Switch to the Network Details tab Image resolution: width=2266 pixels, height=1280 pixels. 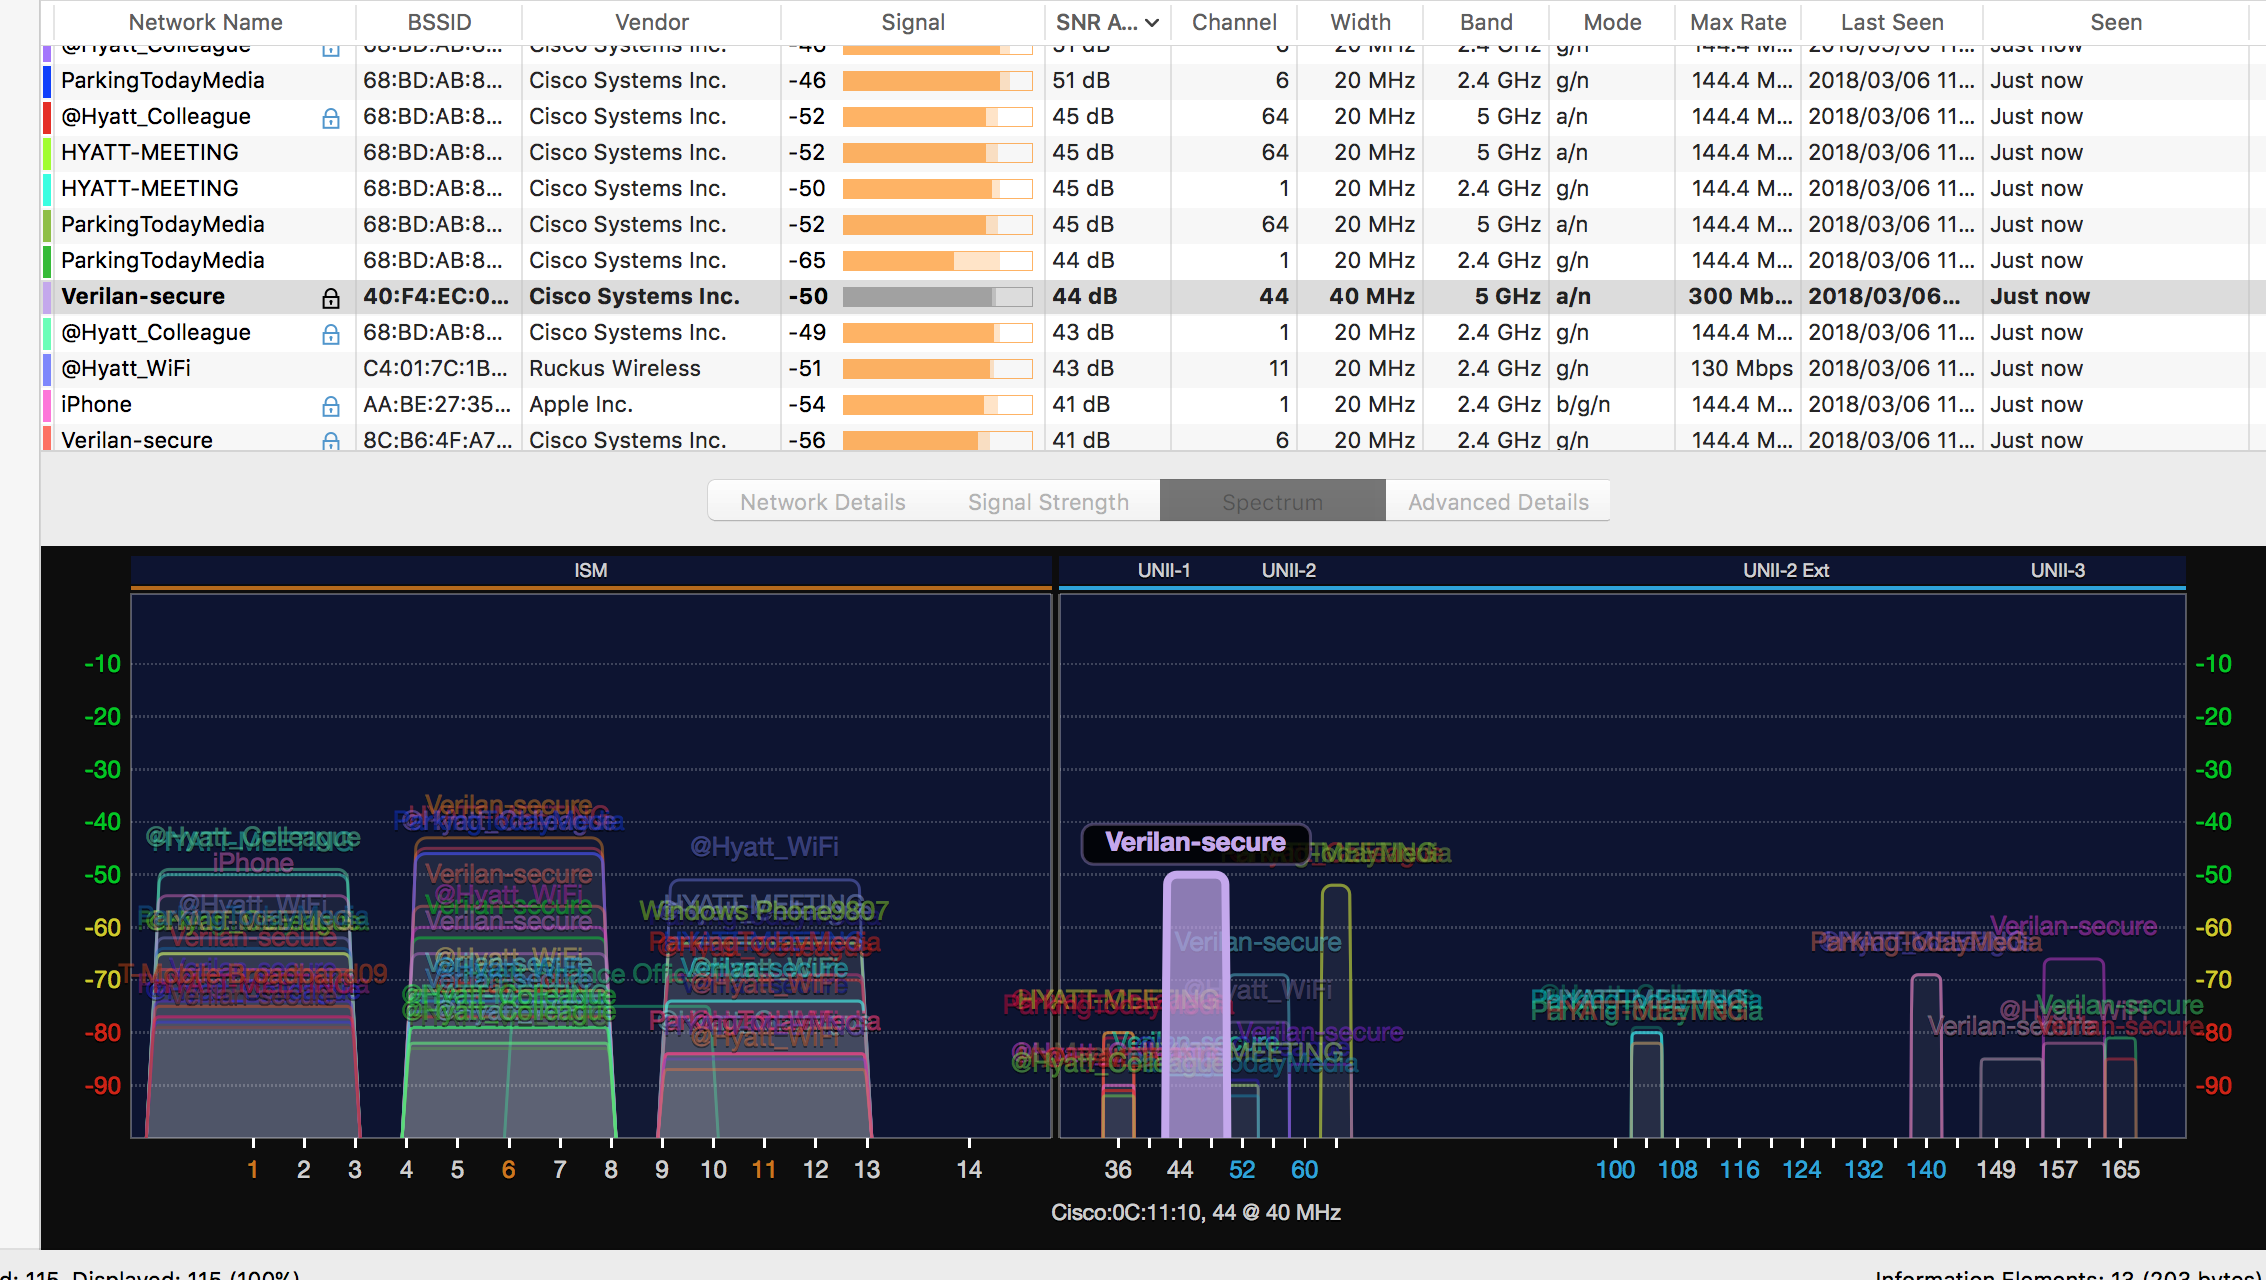point(822,502)
